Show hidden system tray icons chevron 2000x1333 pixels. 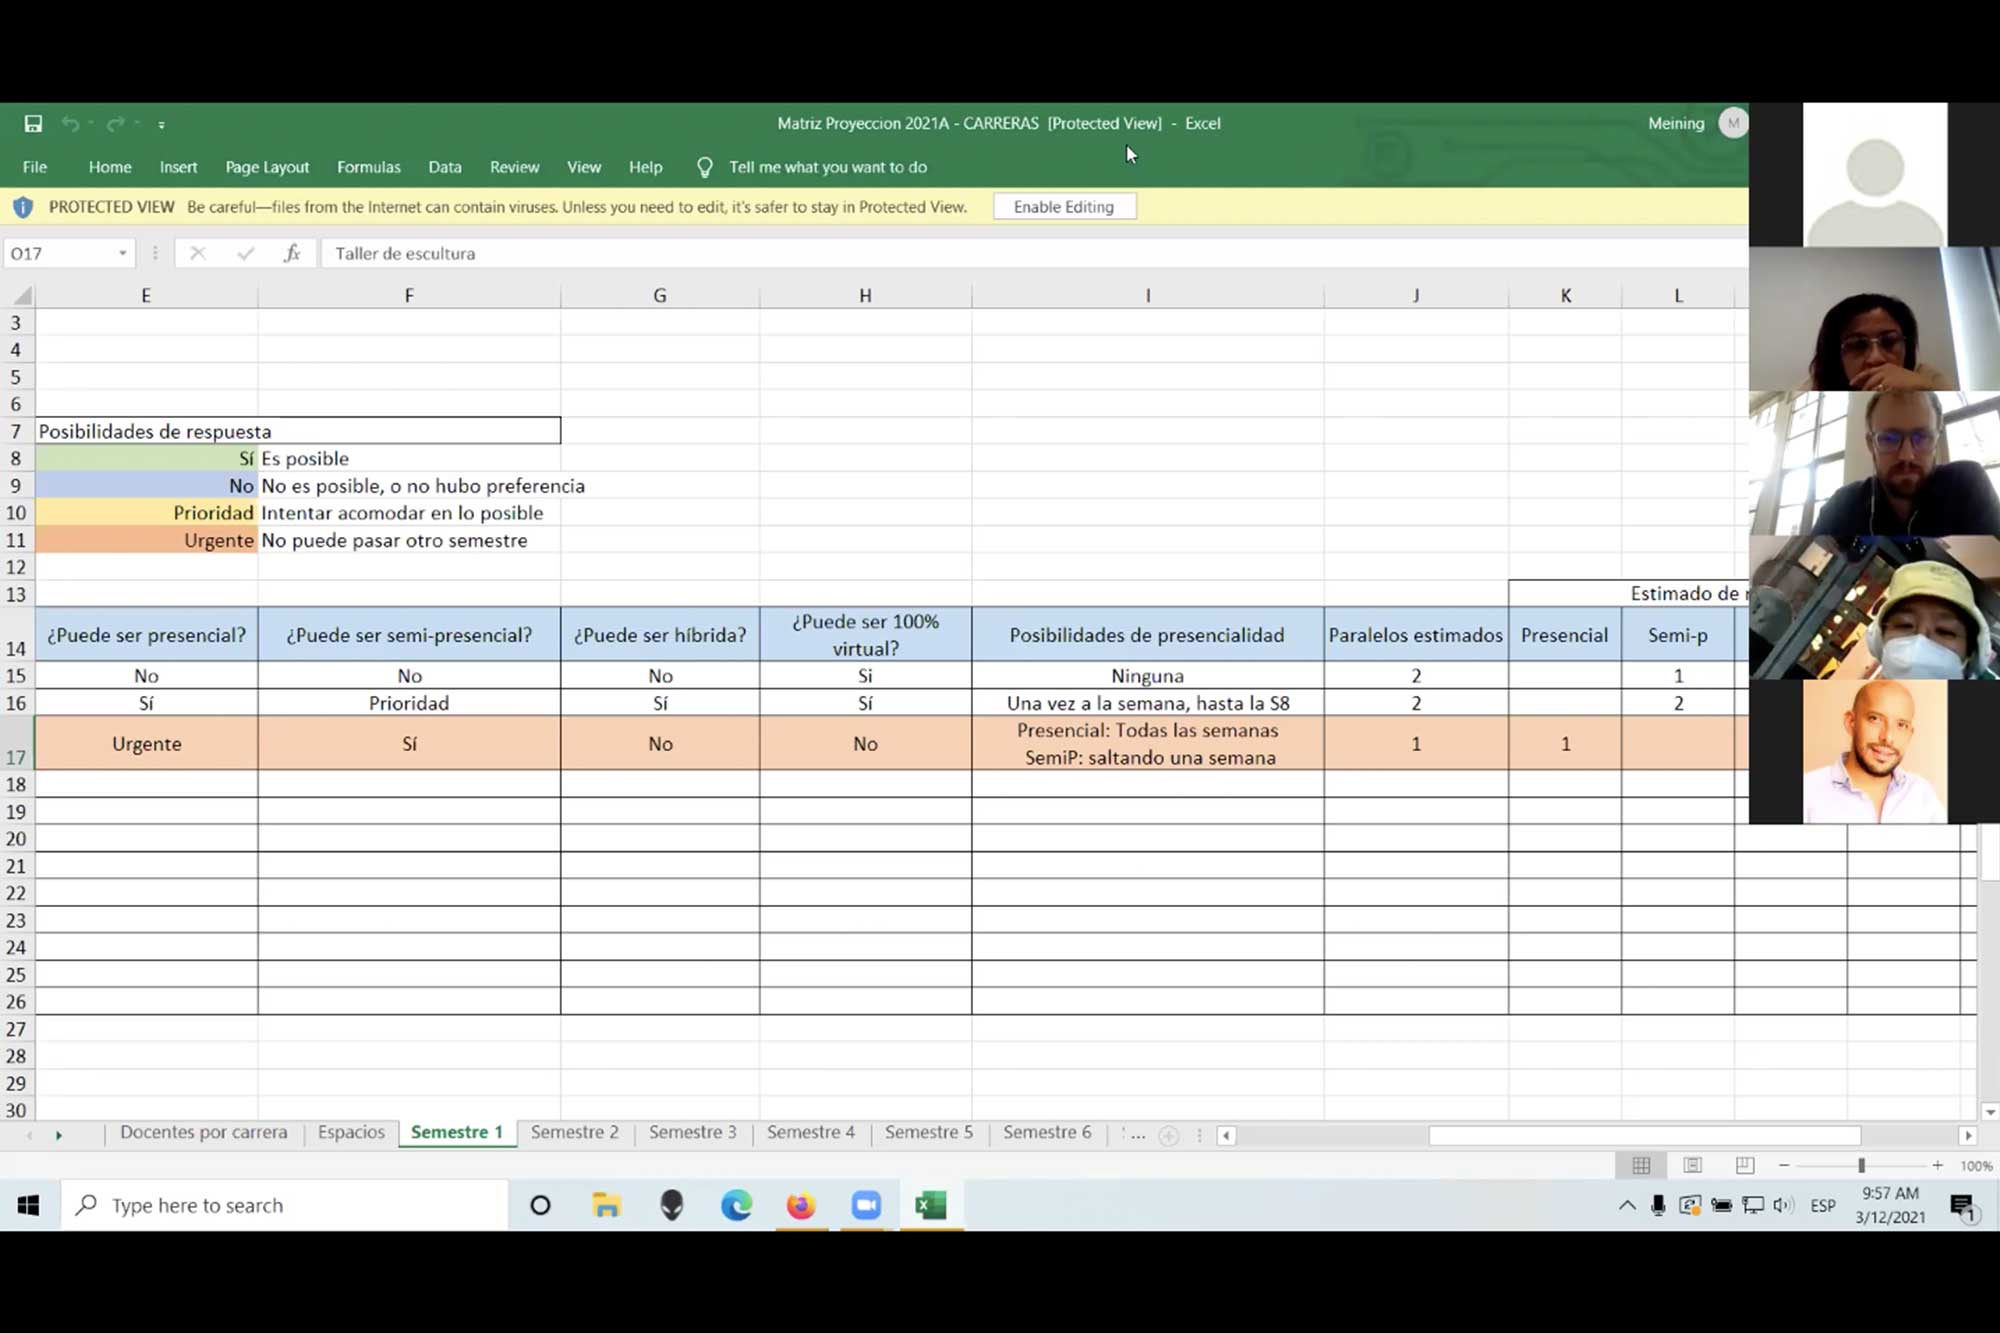click(1627, 1205)
